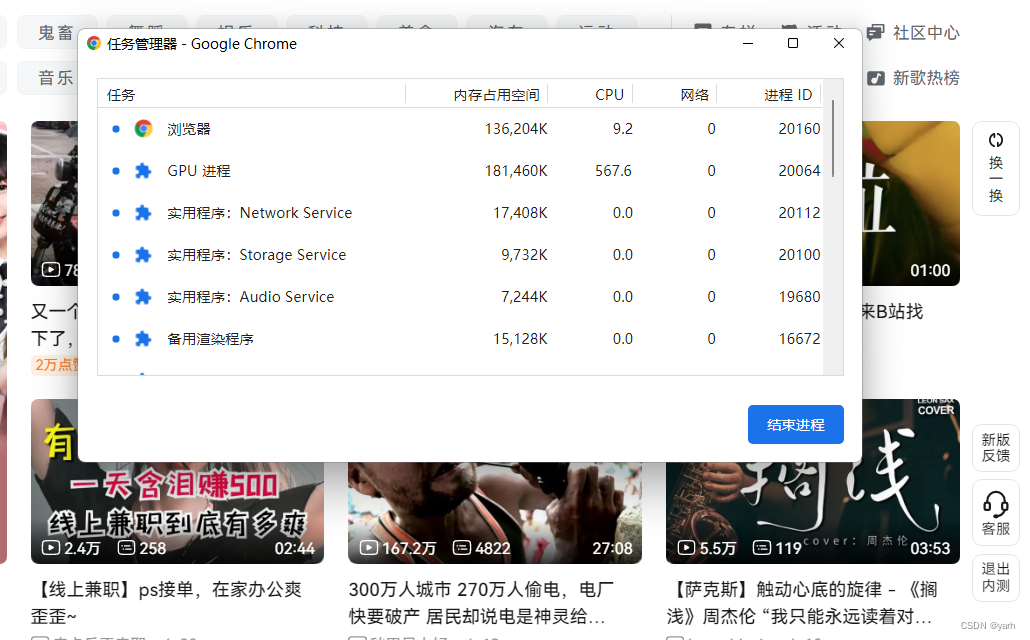Click the puzzle icon beside 备用渲染程序

(143, 339)
